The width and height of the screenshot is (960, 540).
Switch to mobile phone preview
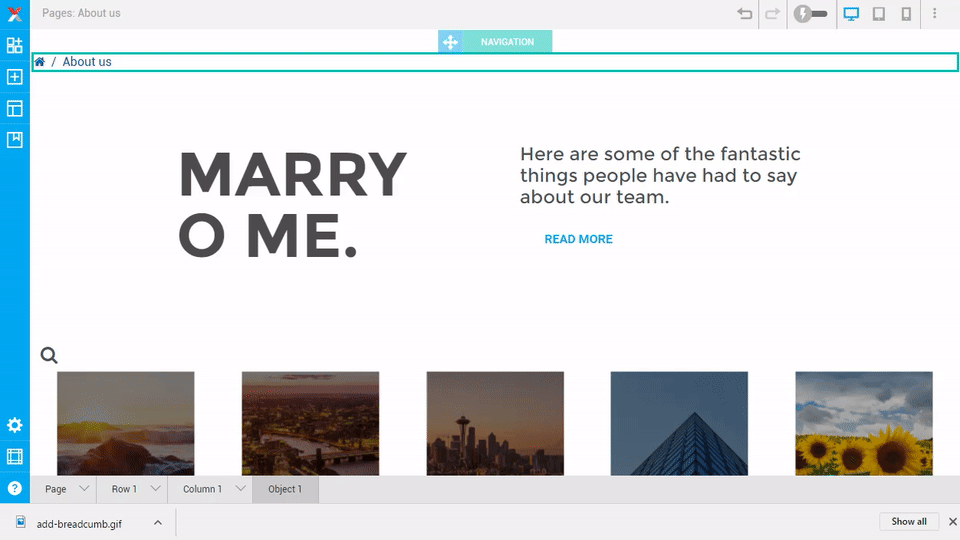click(x=906, y=13)
